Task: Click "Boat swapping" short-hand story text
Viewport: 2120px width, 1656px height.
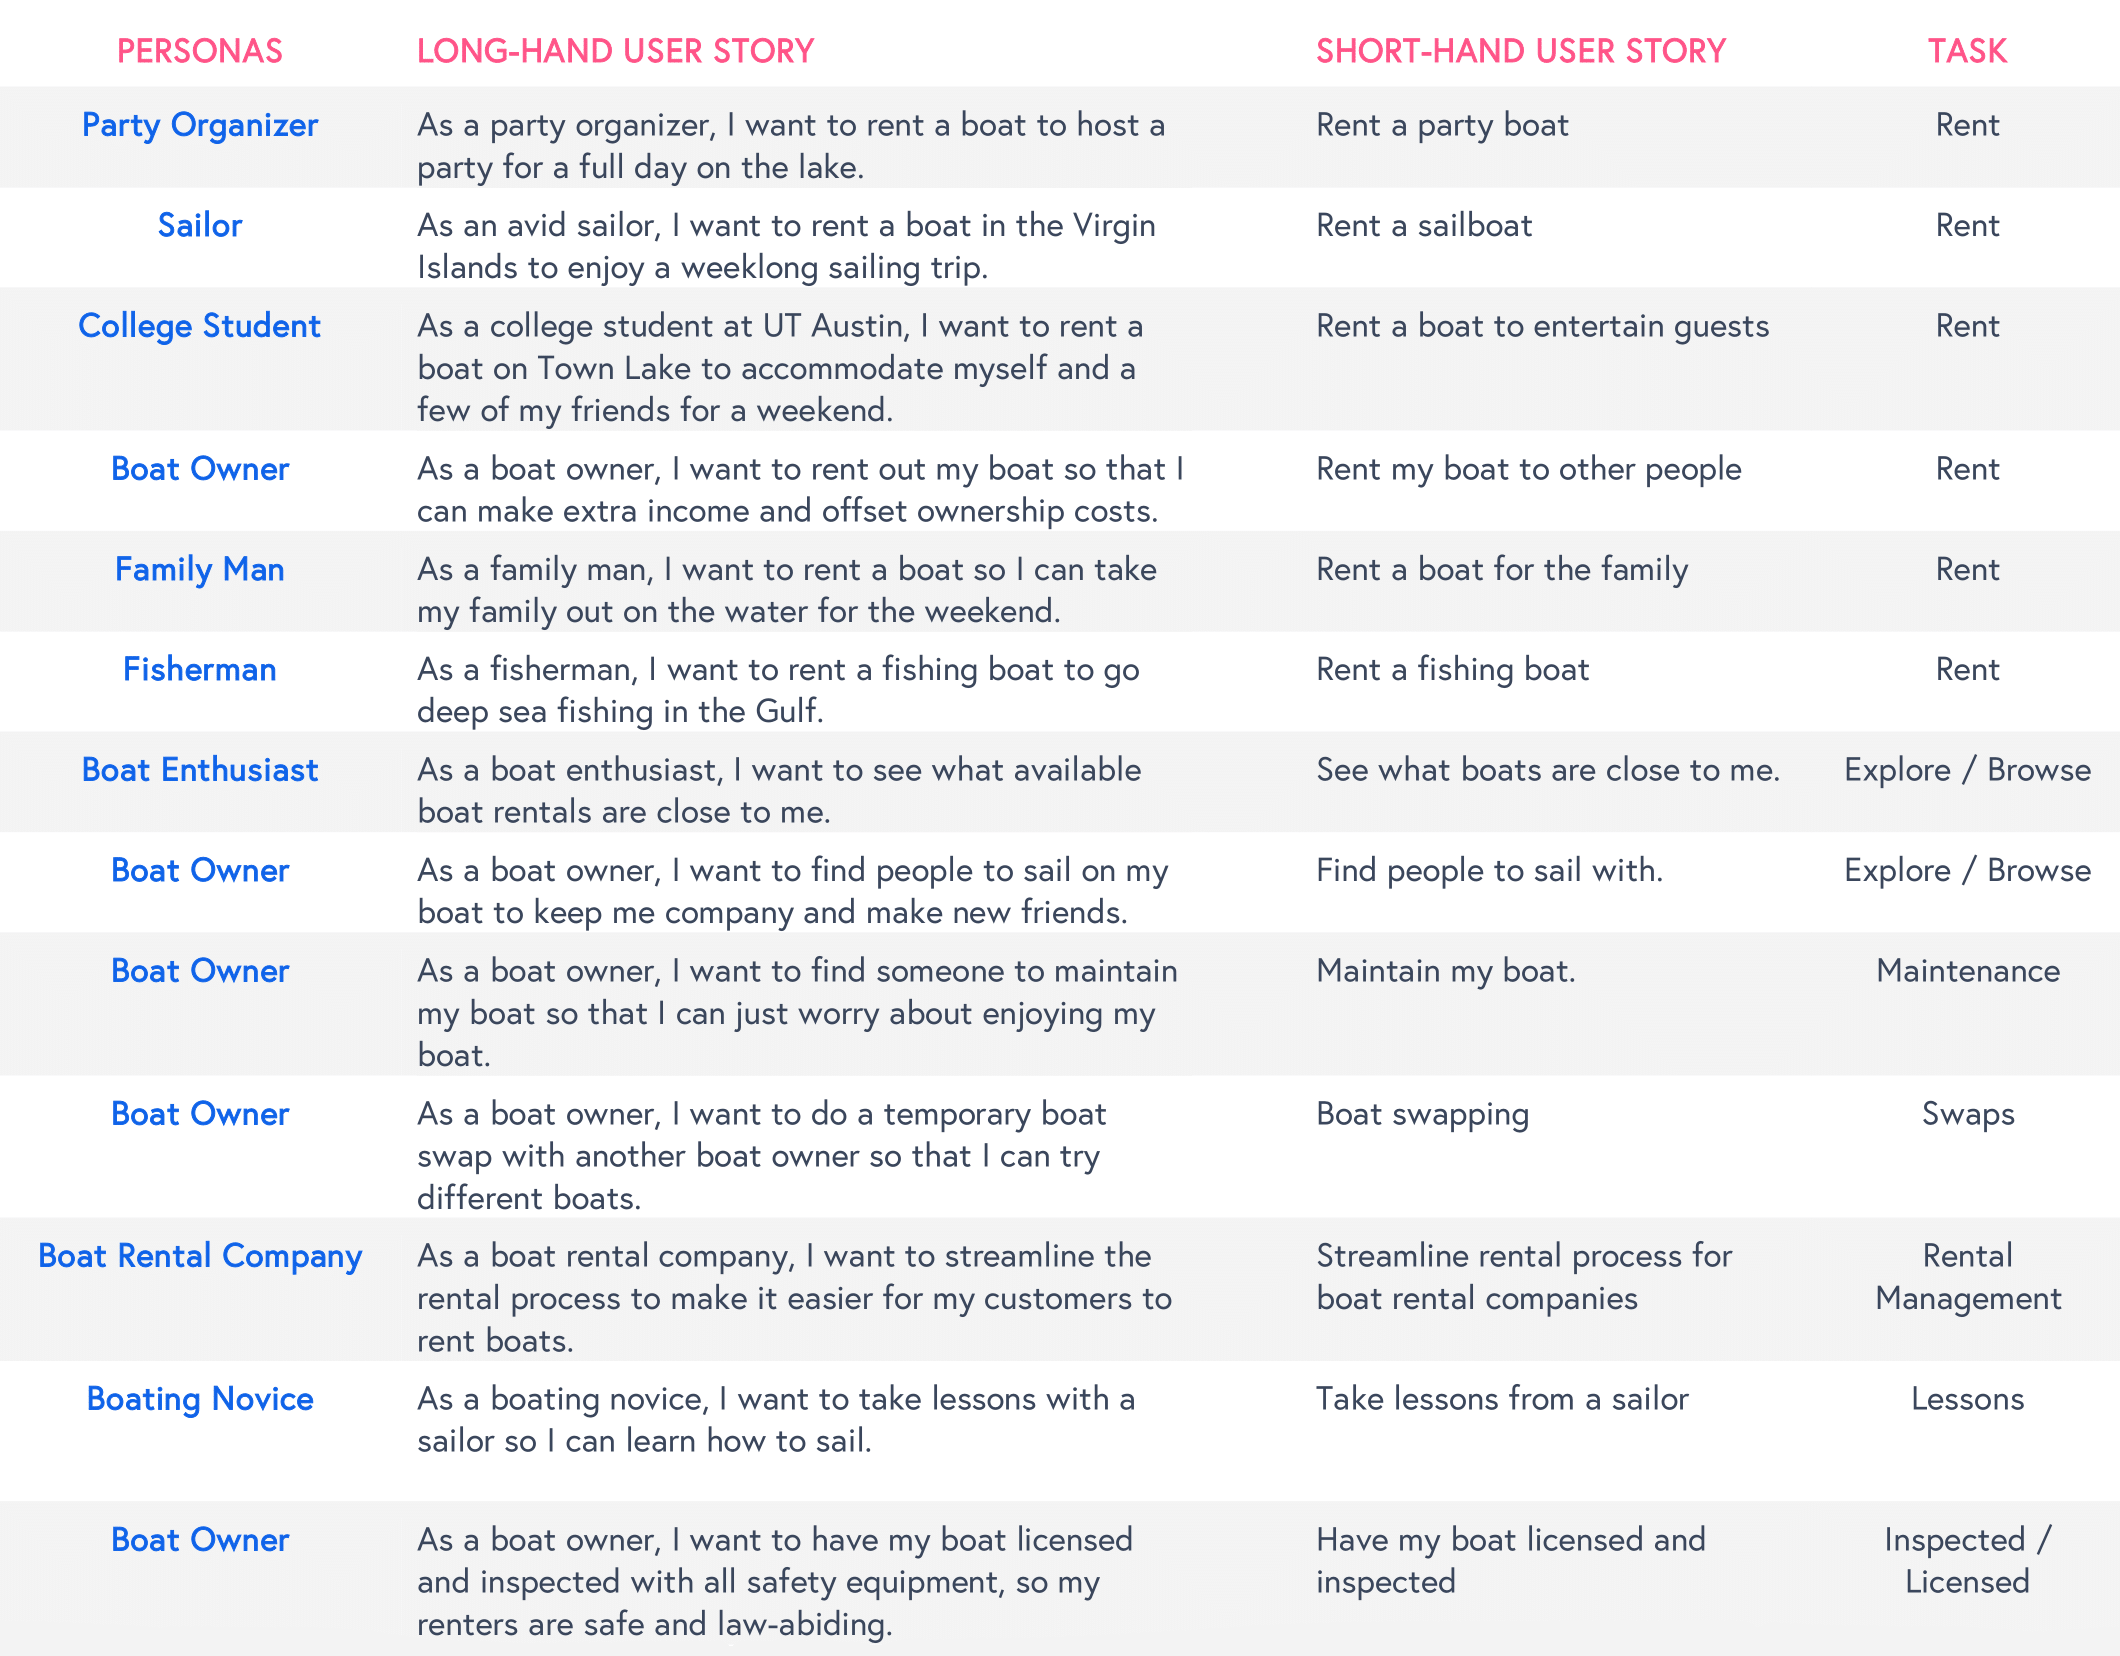Action: point(1422,1114)
